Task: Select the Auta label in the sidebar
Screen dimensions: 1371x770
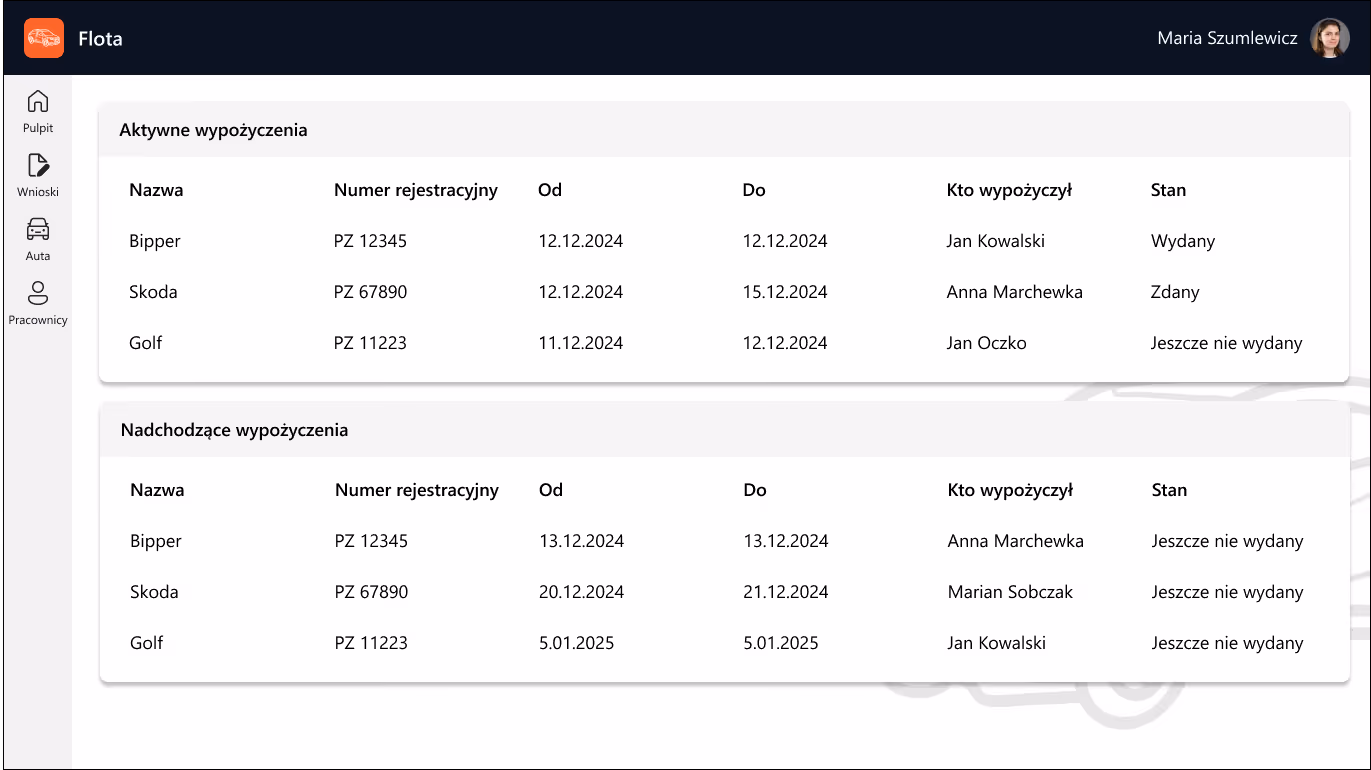Action: [38, 256]
